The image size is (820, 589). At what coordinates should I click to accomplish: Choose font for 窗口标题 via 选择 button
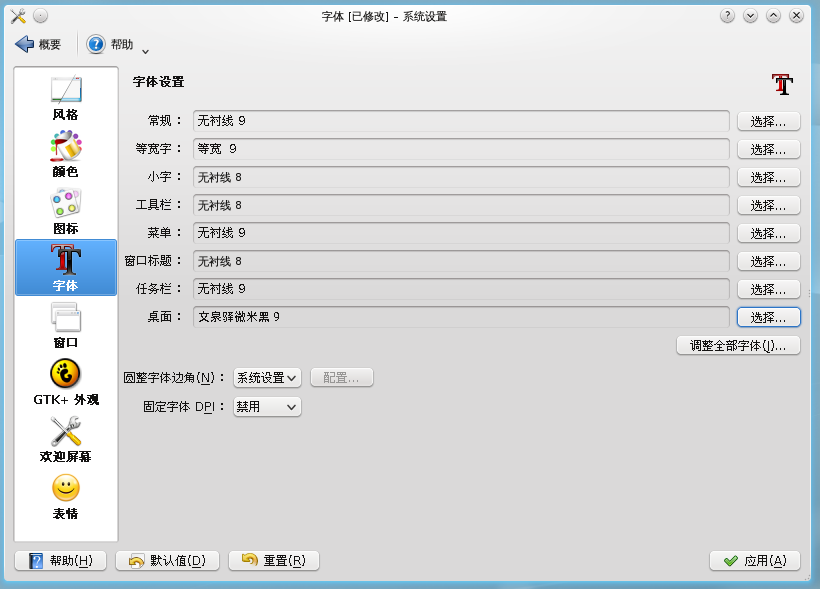click(769, 262)
